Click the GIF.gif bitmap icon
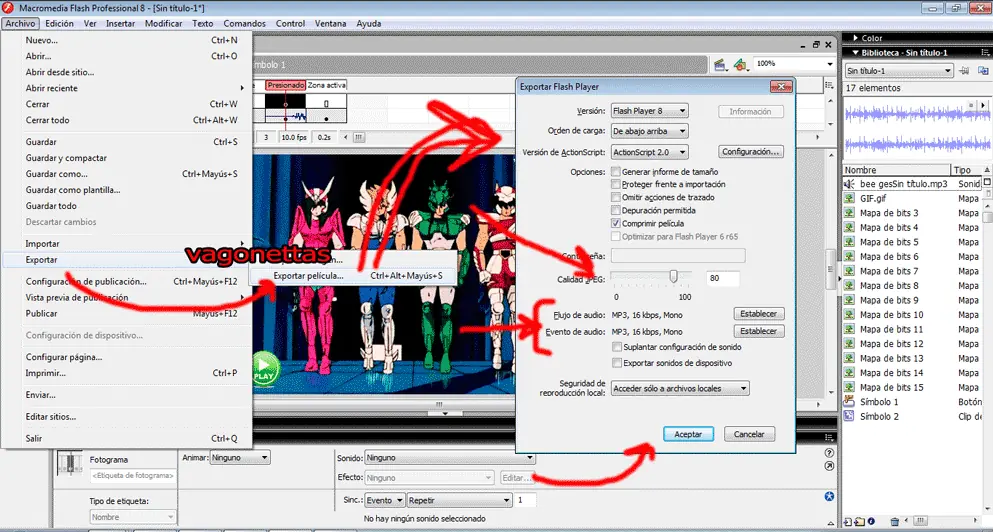993x532 pixels. pyautogui.click(x=850, y=198)
